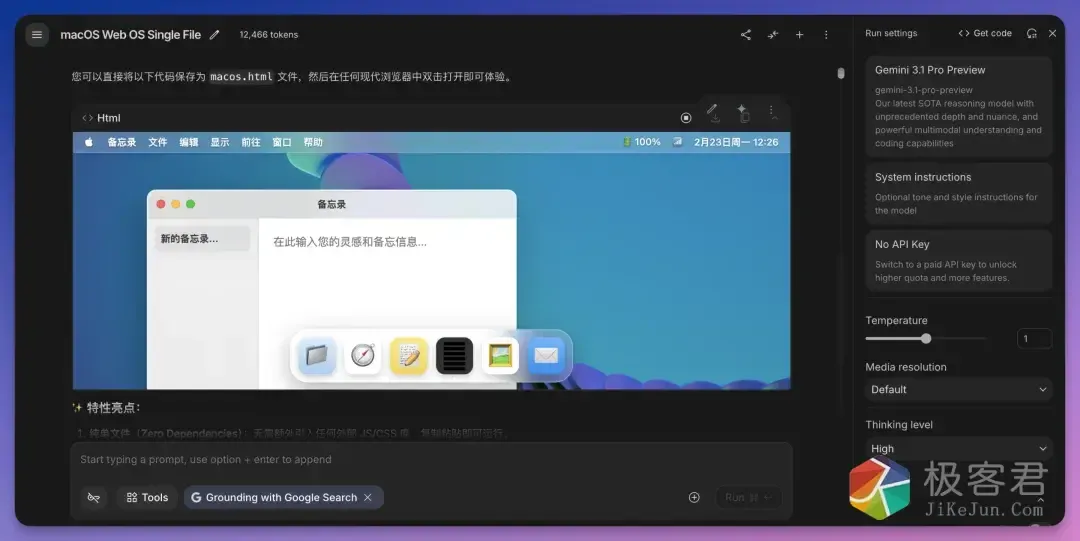Open the 窗口 menu
This screenshot has width=1080, height=541.
tap(282, 142)
